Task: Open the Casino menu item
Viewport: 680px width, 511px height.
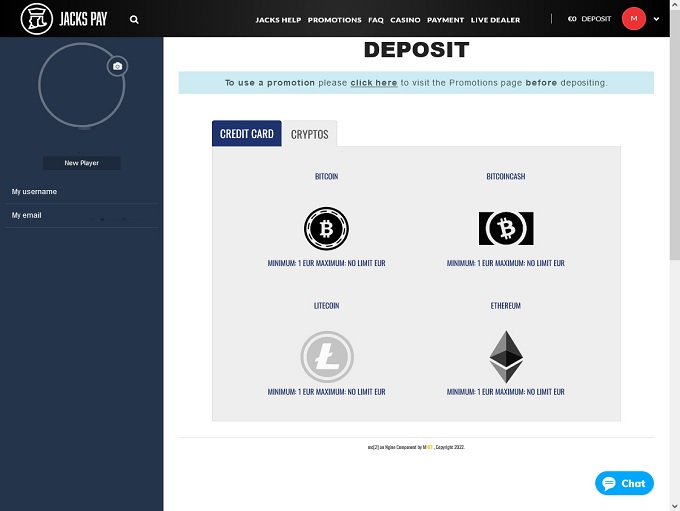Action: (405, 20)
